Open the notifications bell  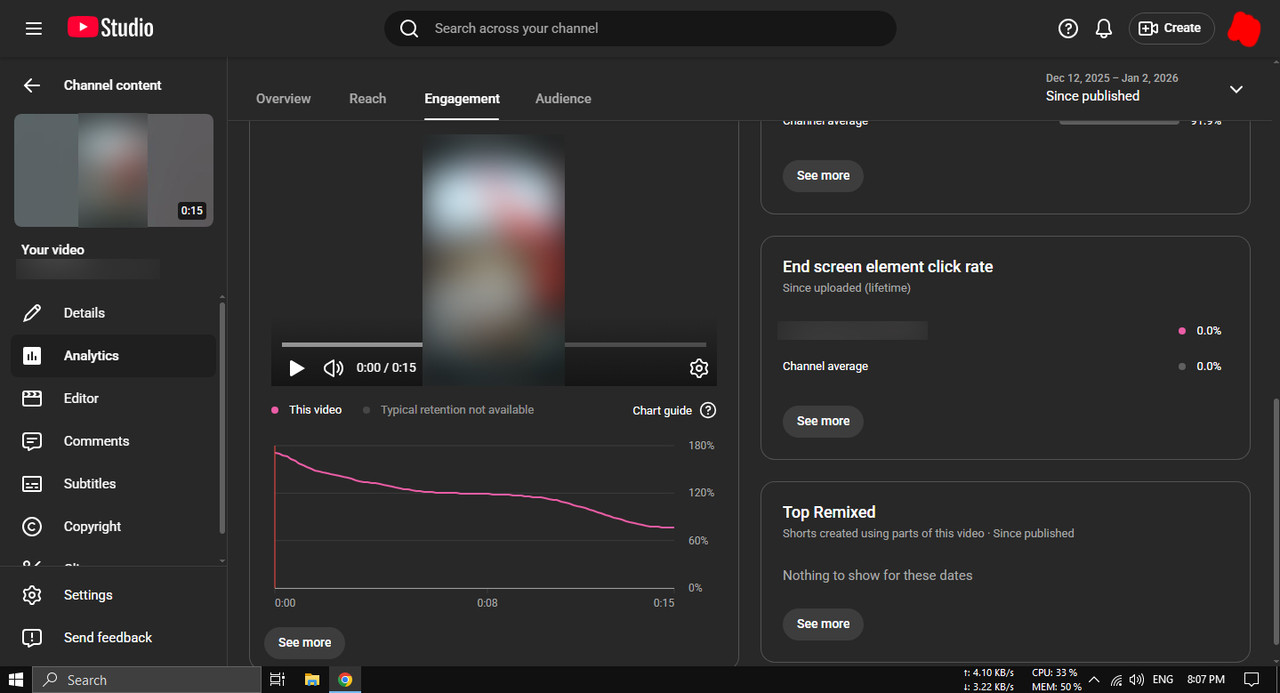1104,28
